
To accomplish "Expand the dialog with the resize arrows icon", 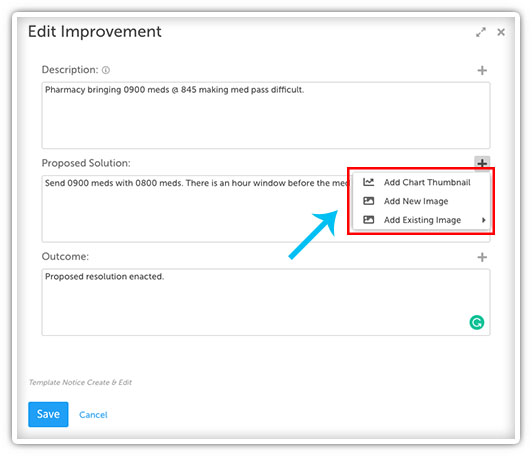I will click(481, 32).
